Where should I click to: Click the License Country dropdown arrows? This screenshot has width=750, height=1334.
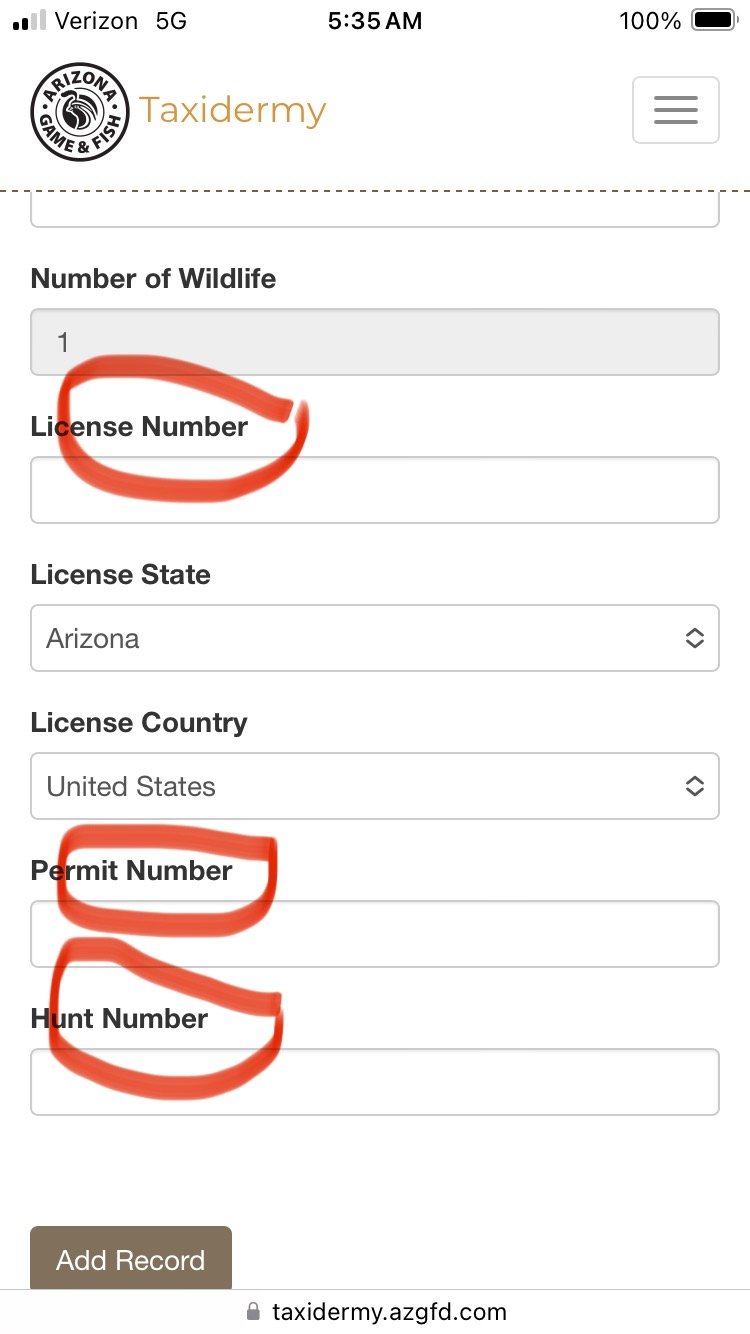coord(695,786)
